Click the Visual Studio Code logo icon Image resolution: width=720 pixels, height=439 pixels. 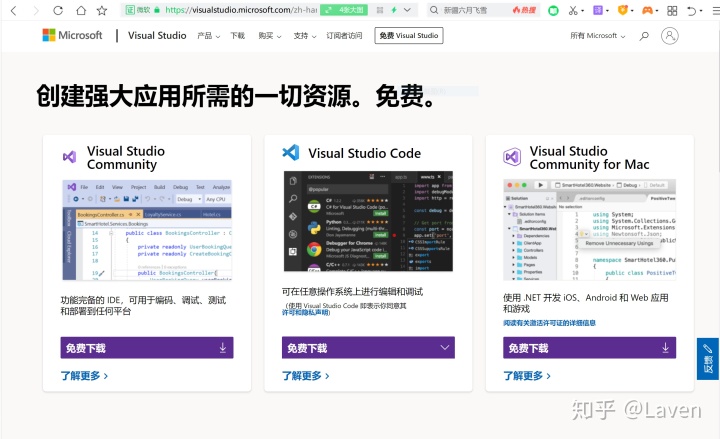click(291, 152)
